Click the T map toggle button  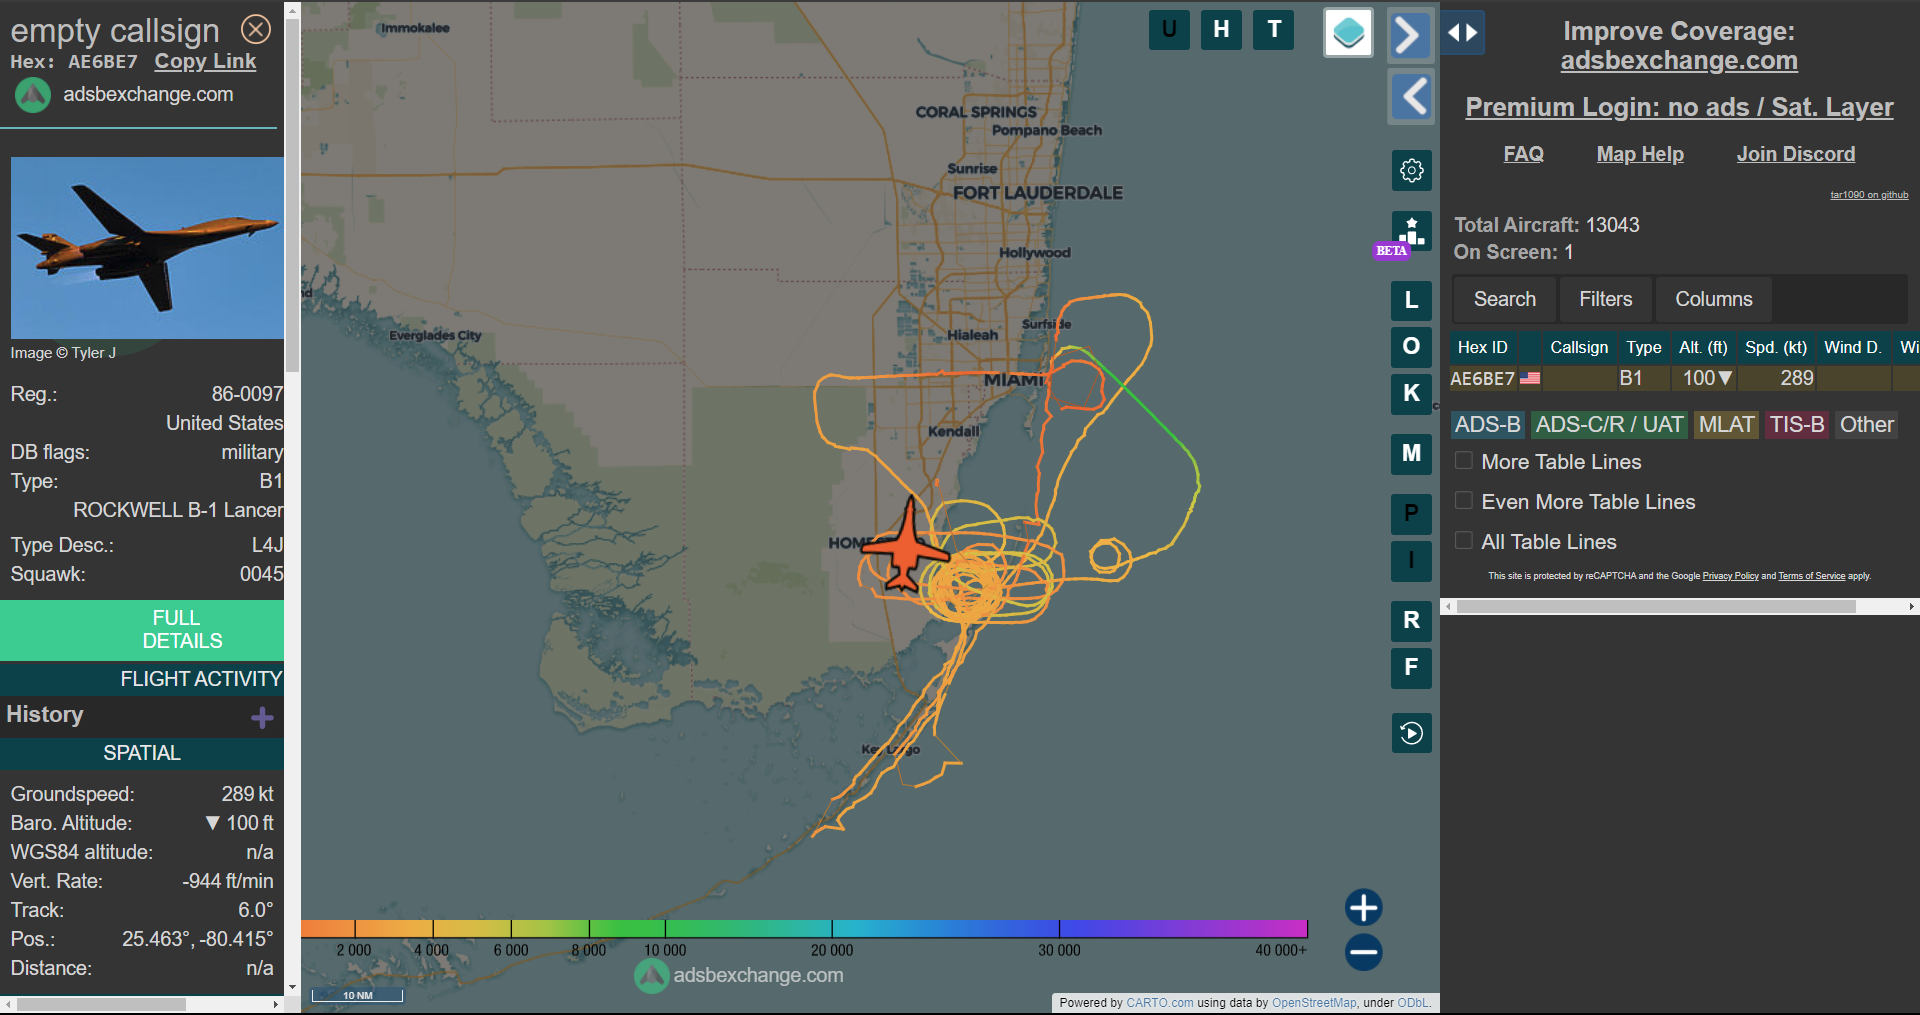(x=1274, y=30)
